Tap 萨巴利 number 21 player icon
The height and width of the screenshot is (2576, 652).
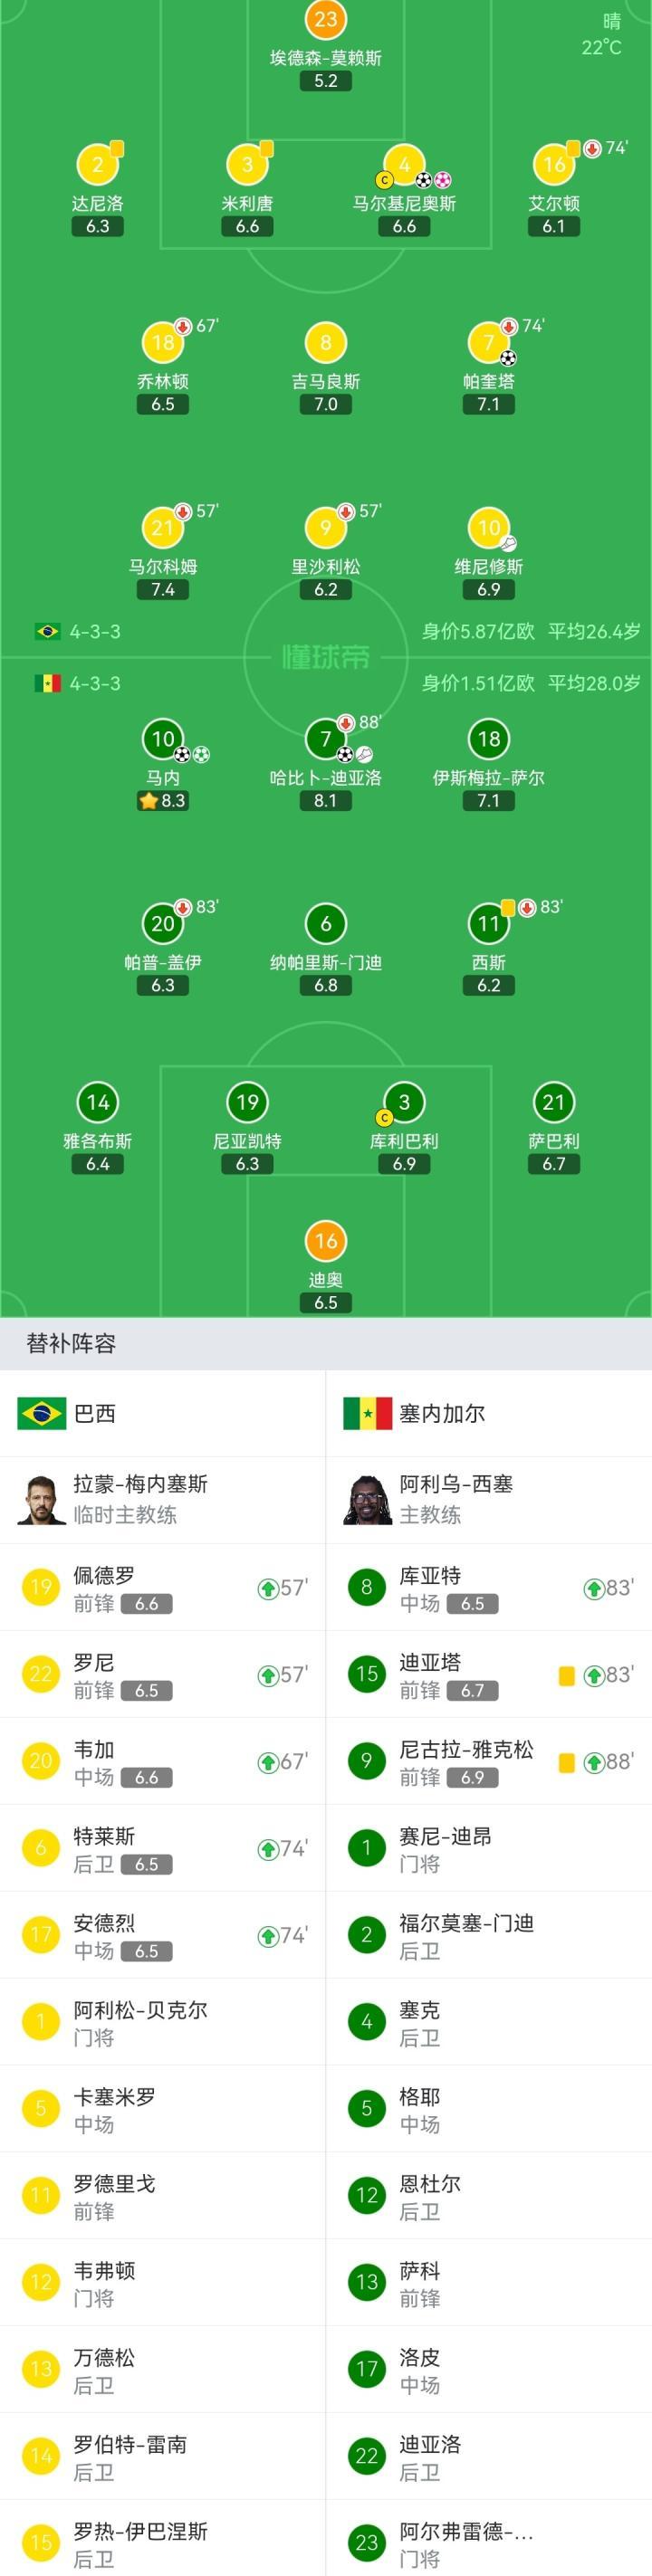(x=553, y=1103)
